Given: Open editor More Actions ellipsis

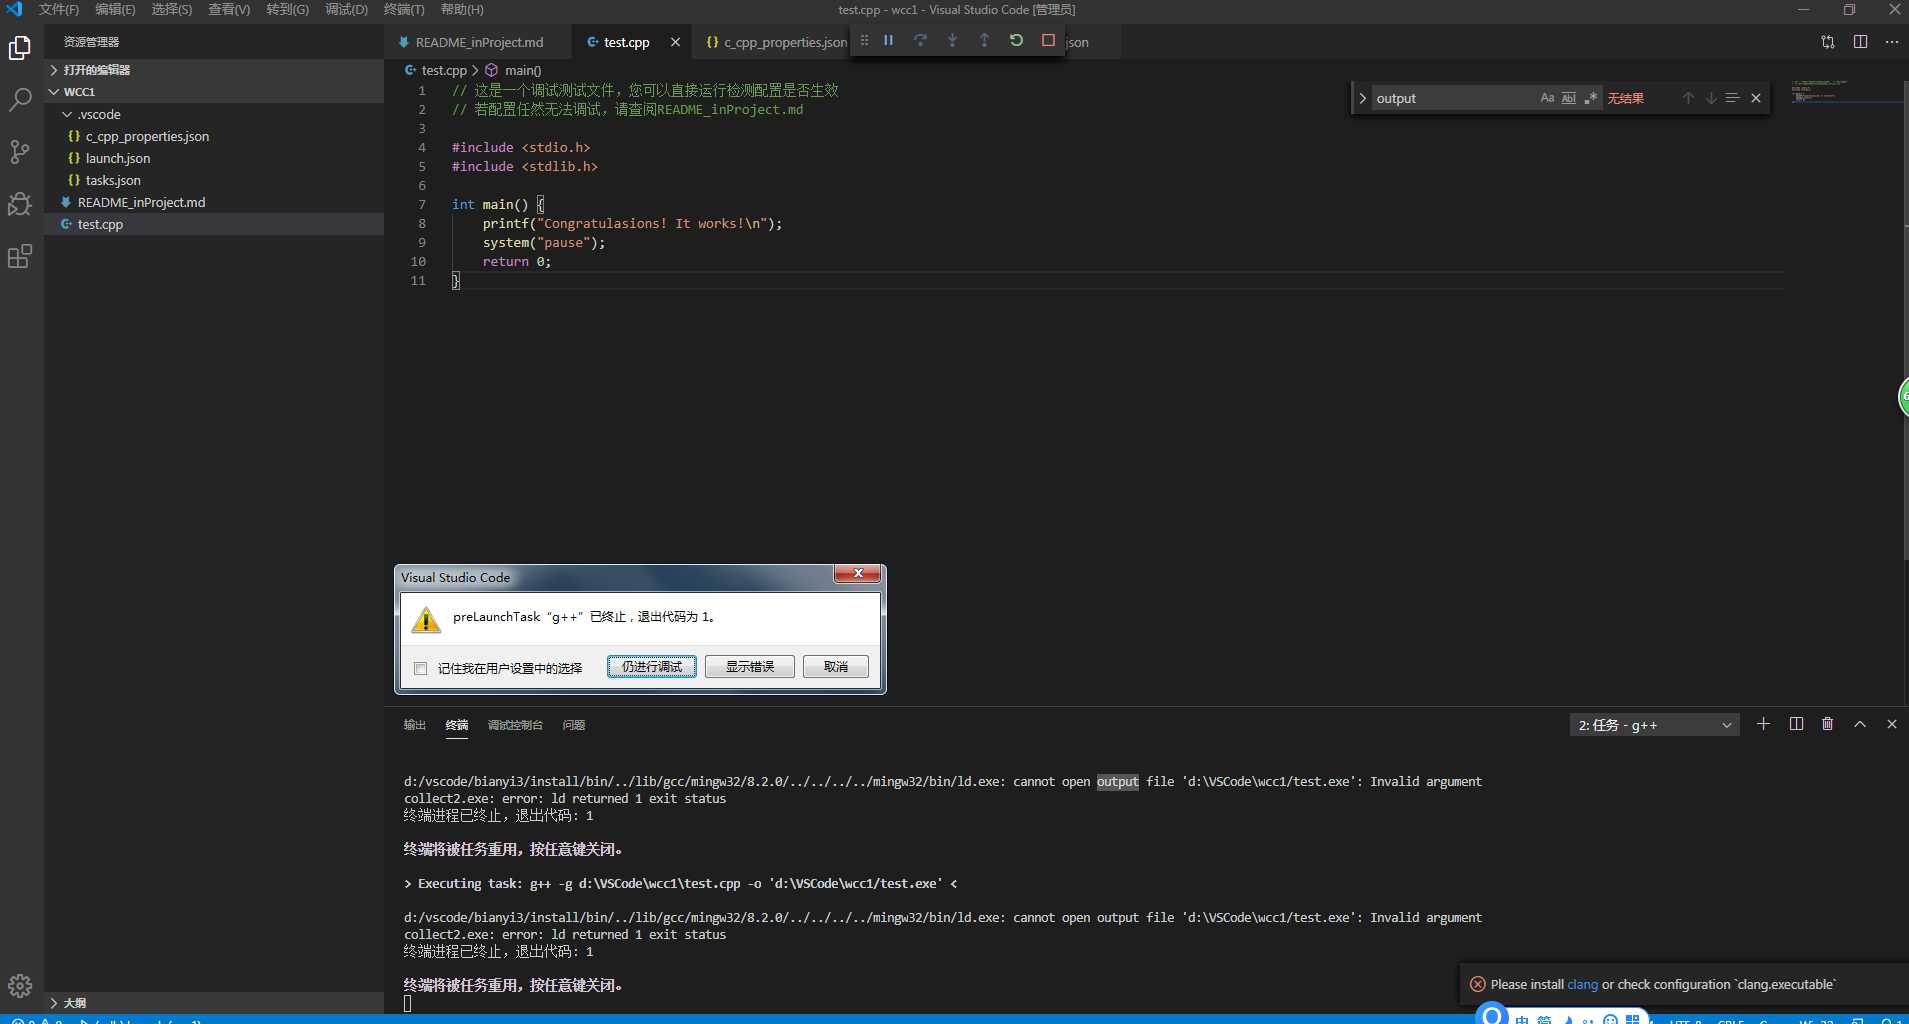Looking at the screenshot, I should pyautogui.click(x=1892, y=42).
